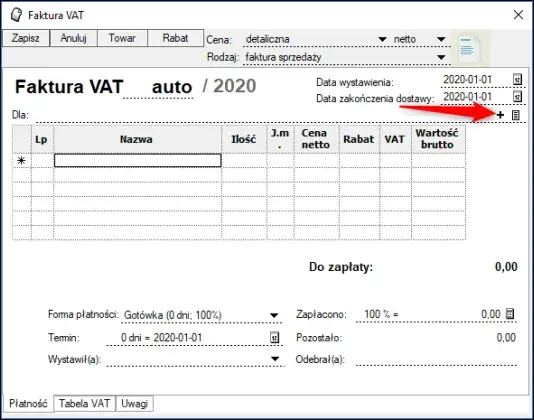This screenshot has width=534, height=420.
Task: Click the J.m. column header
Action: 280,139
